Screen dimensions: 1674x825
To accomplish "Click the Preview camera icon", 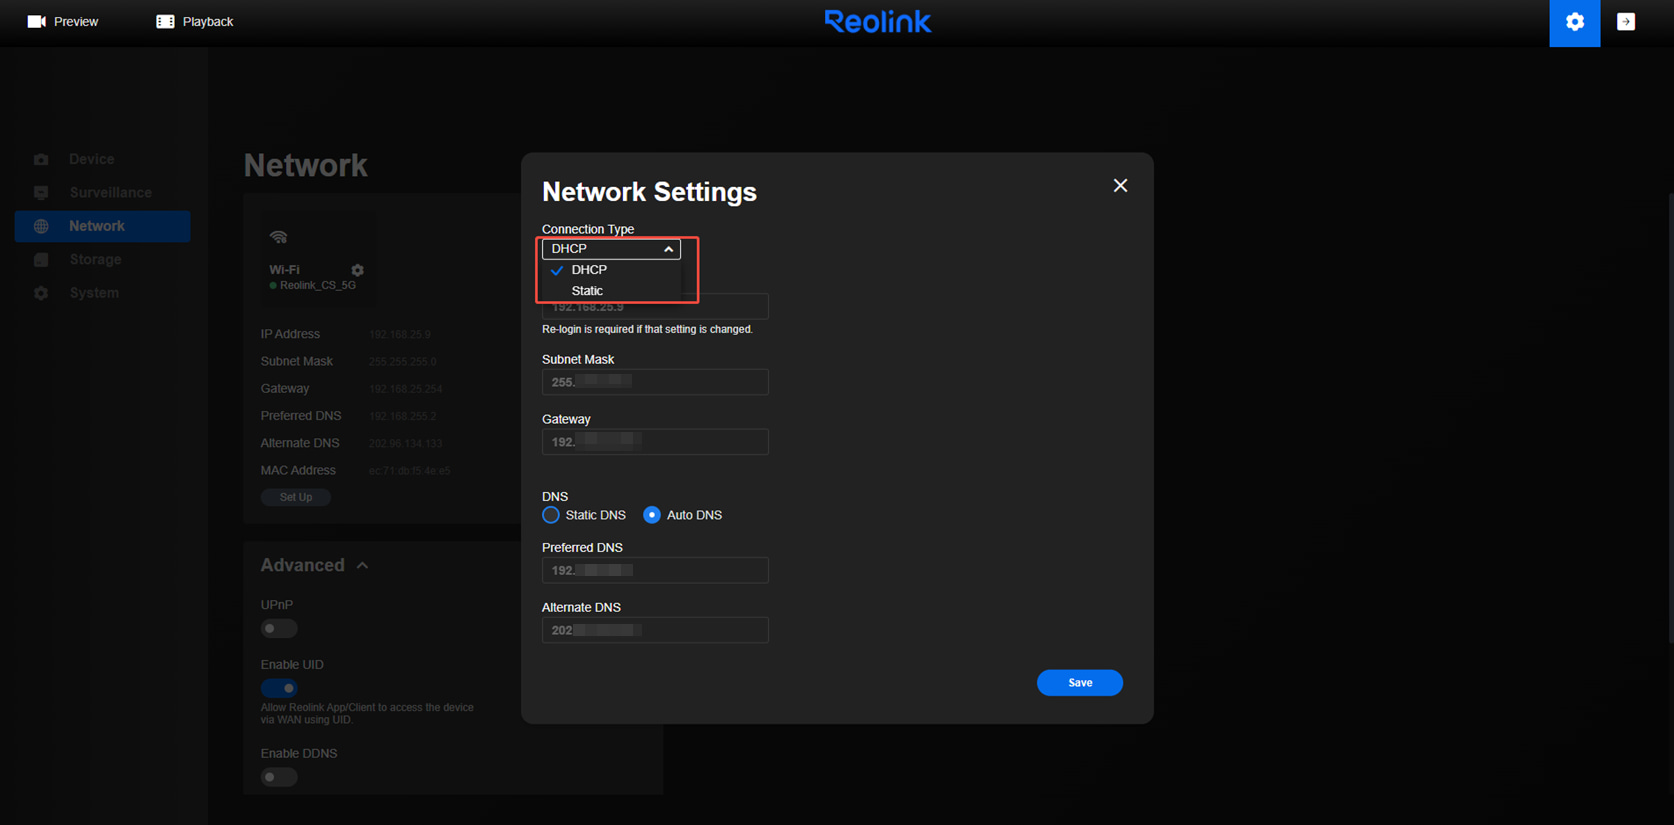I will pos(37,21).
